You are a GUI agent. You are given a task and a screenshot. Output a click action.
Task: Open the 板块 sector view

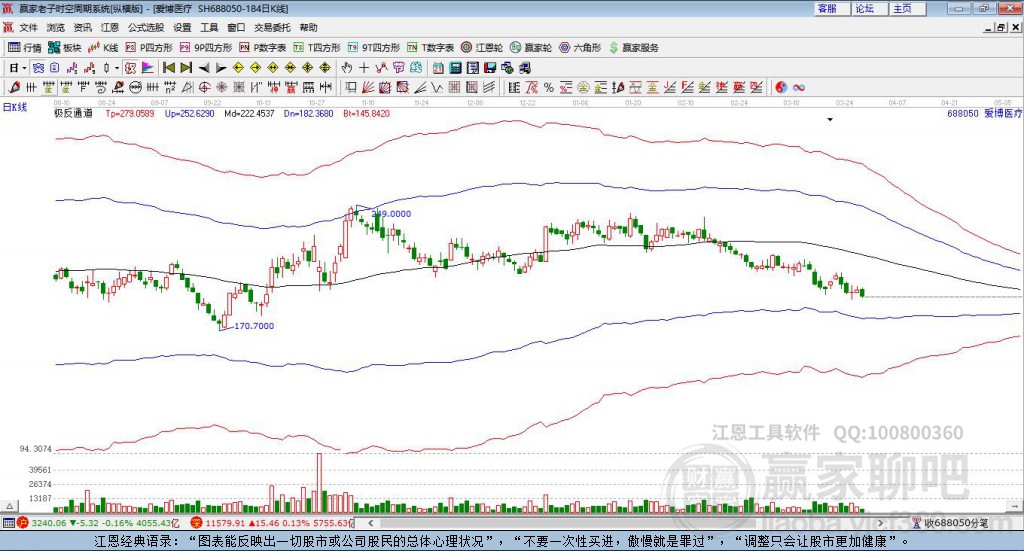point(64,48)
